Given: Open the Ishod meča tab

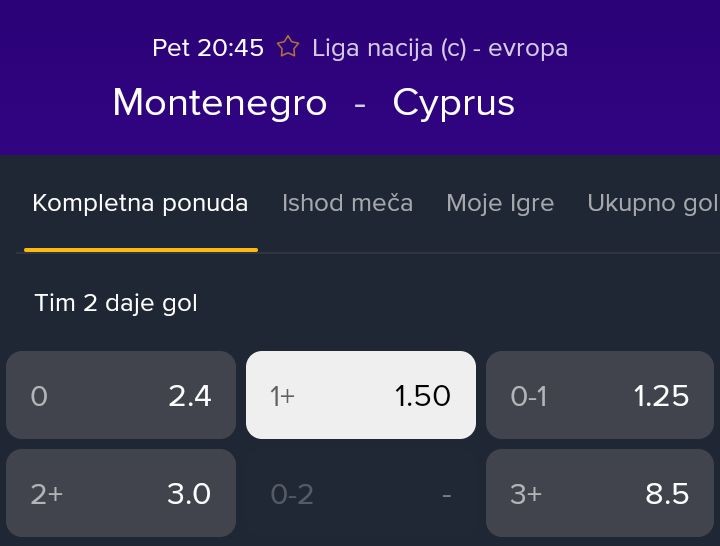Looking at the screenshot, I should (x=347, y=203).
